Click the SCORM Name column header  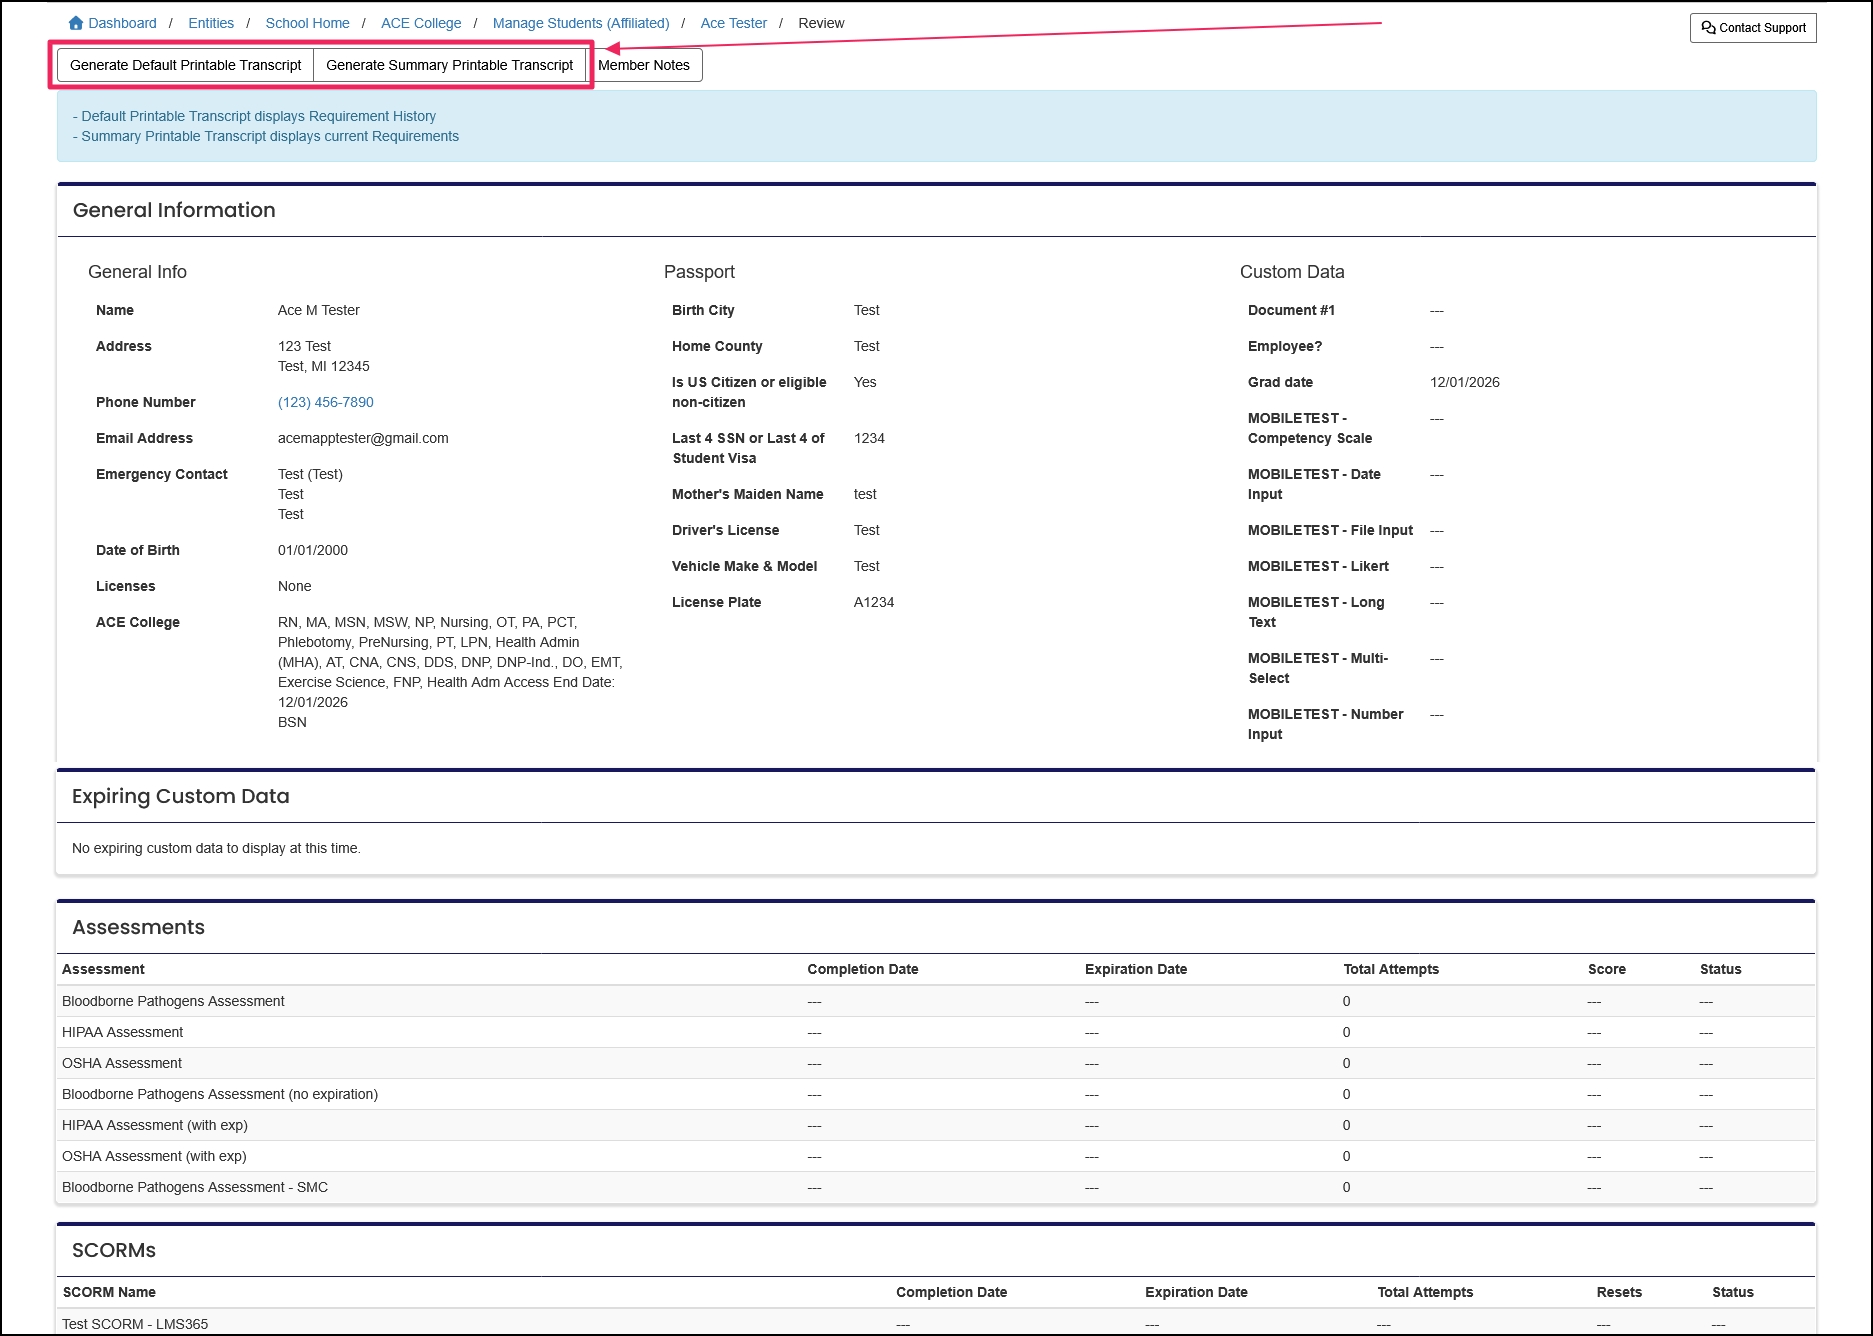point(109,1292)
